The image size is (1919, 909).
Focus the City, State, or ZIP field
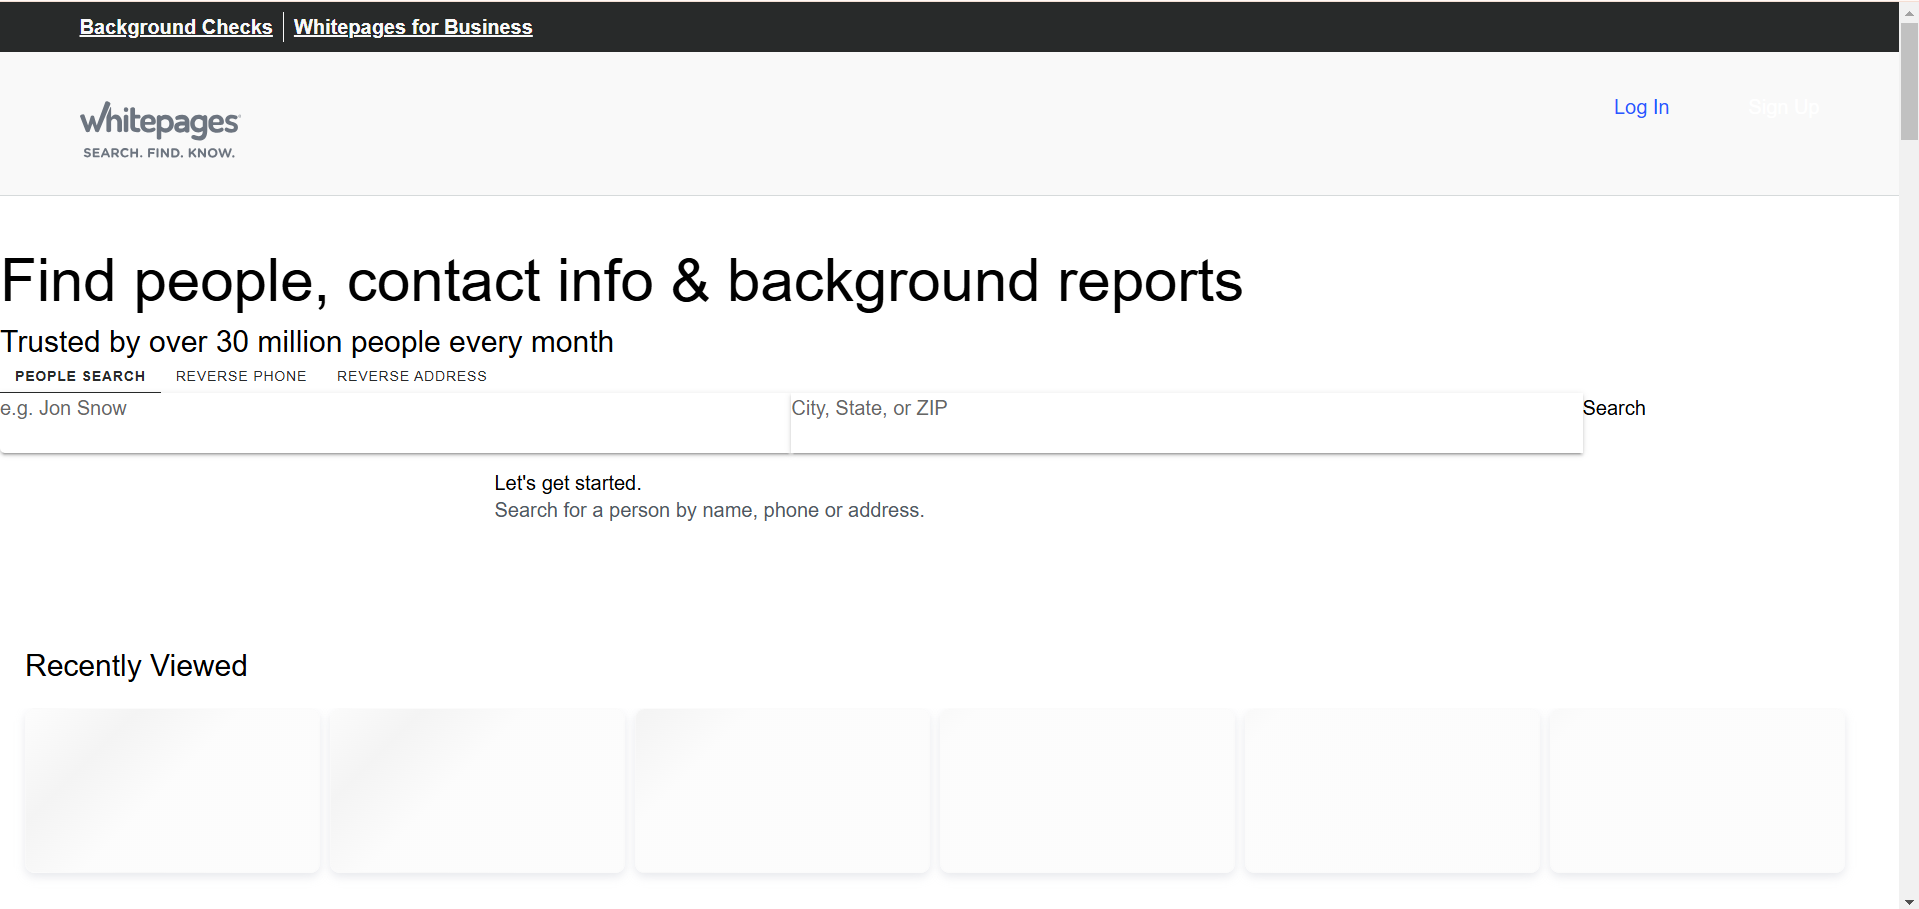tap(1186, 422)
